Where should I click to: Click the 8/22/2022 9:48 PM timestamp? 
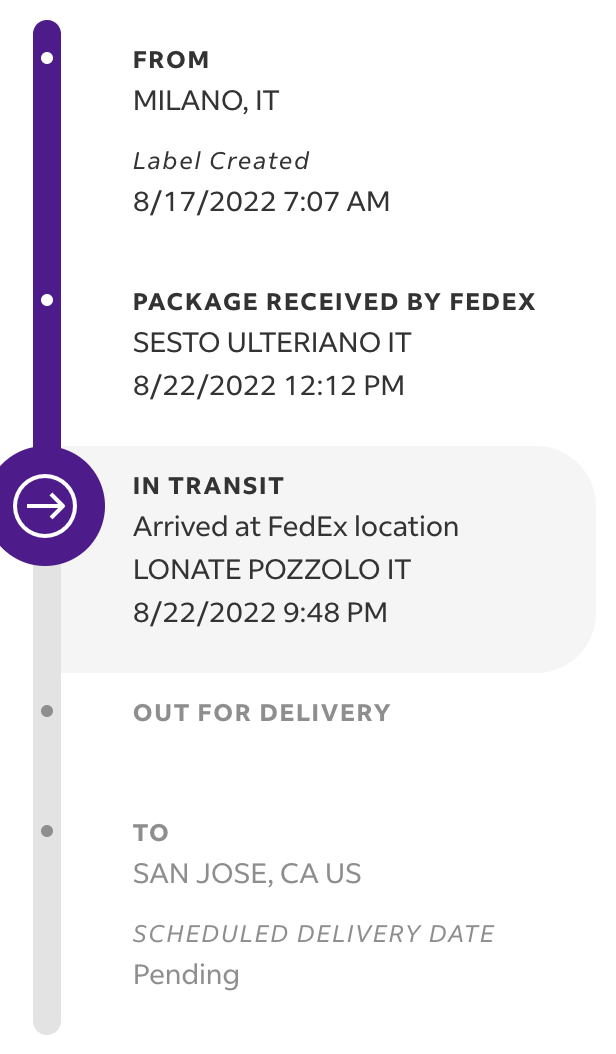[x=260, y=613]
